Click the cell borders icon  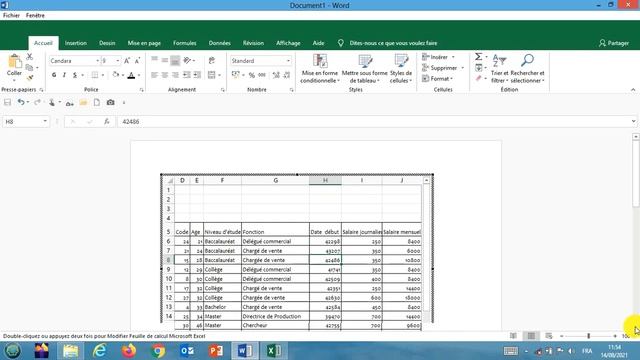(95, 75)
